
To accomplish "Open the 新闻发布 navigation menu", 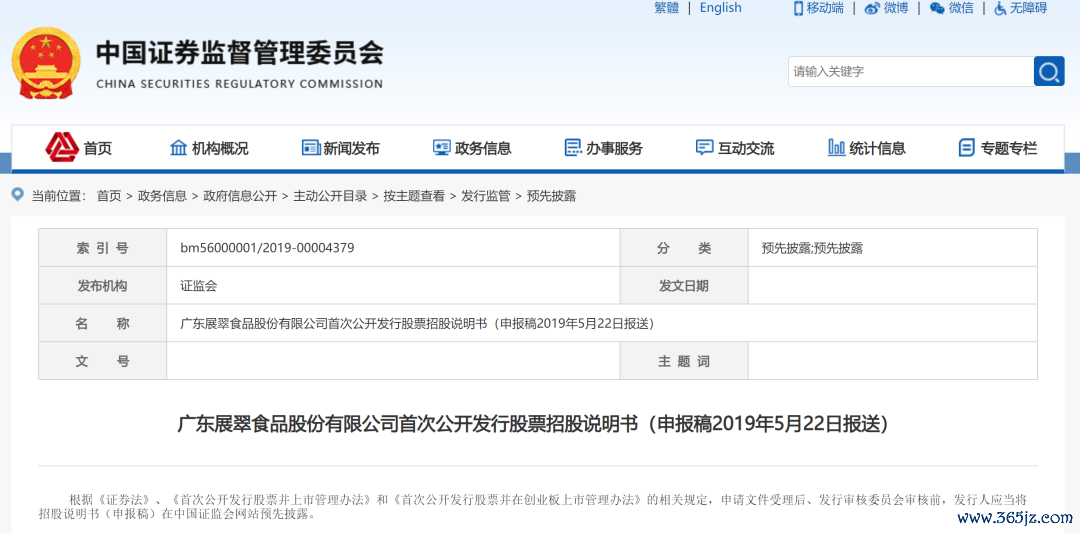I will [351, 148].
